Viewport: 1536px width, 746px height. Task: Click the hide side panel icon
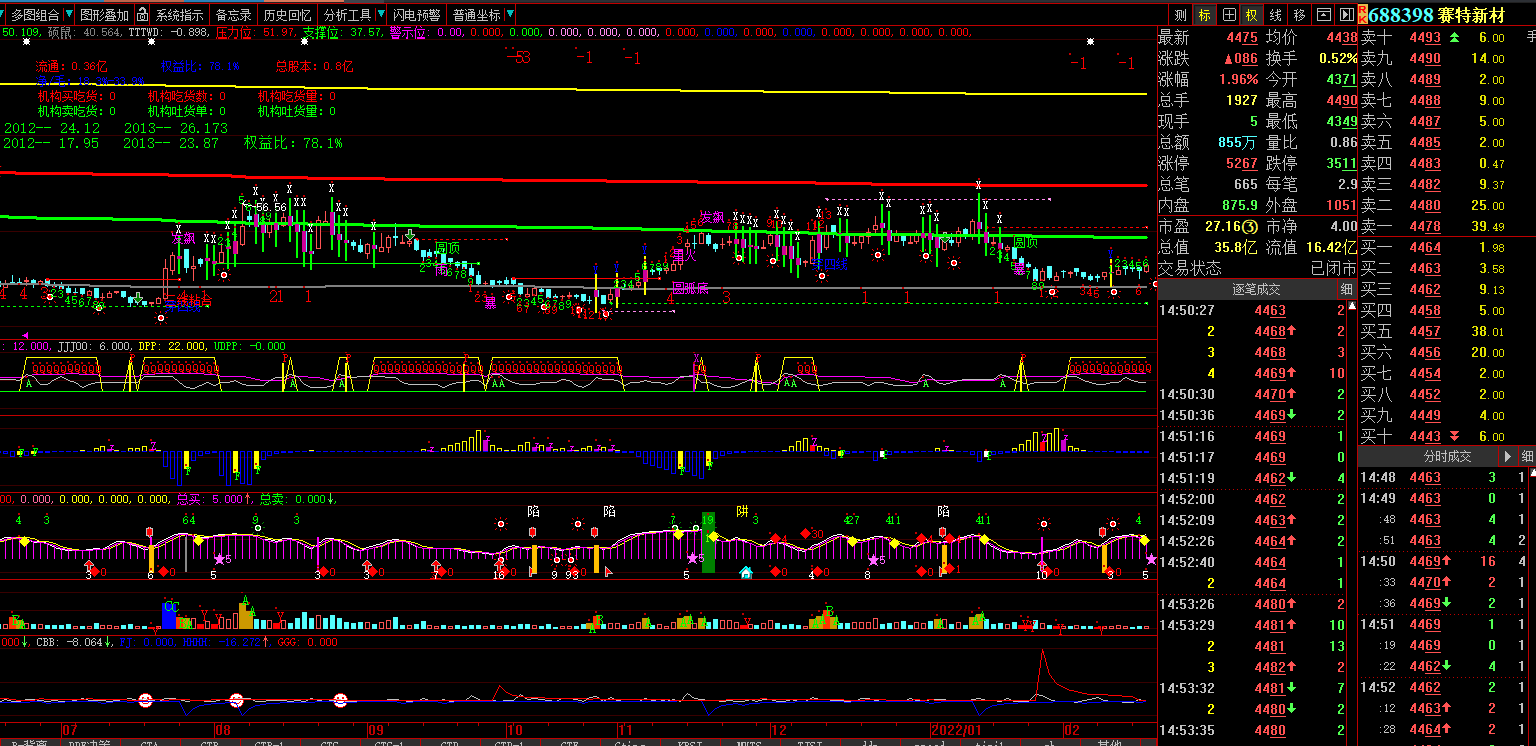tap(1346, 15)
